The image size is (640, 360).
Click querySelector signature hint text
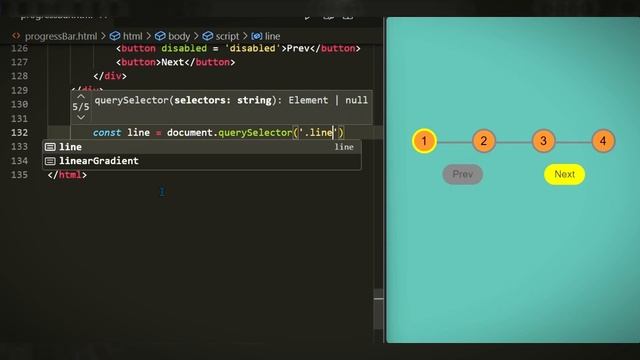(231, 100)
